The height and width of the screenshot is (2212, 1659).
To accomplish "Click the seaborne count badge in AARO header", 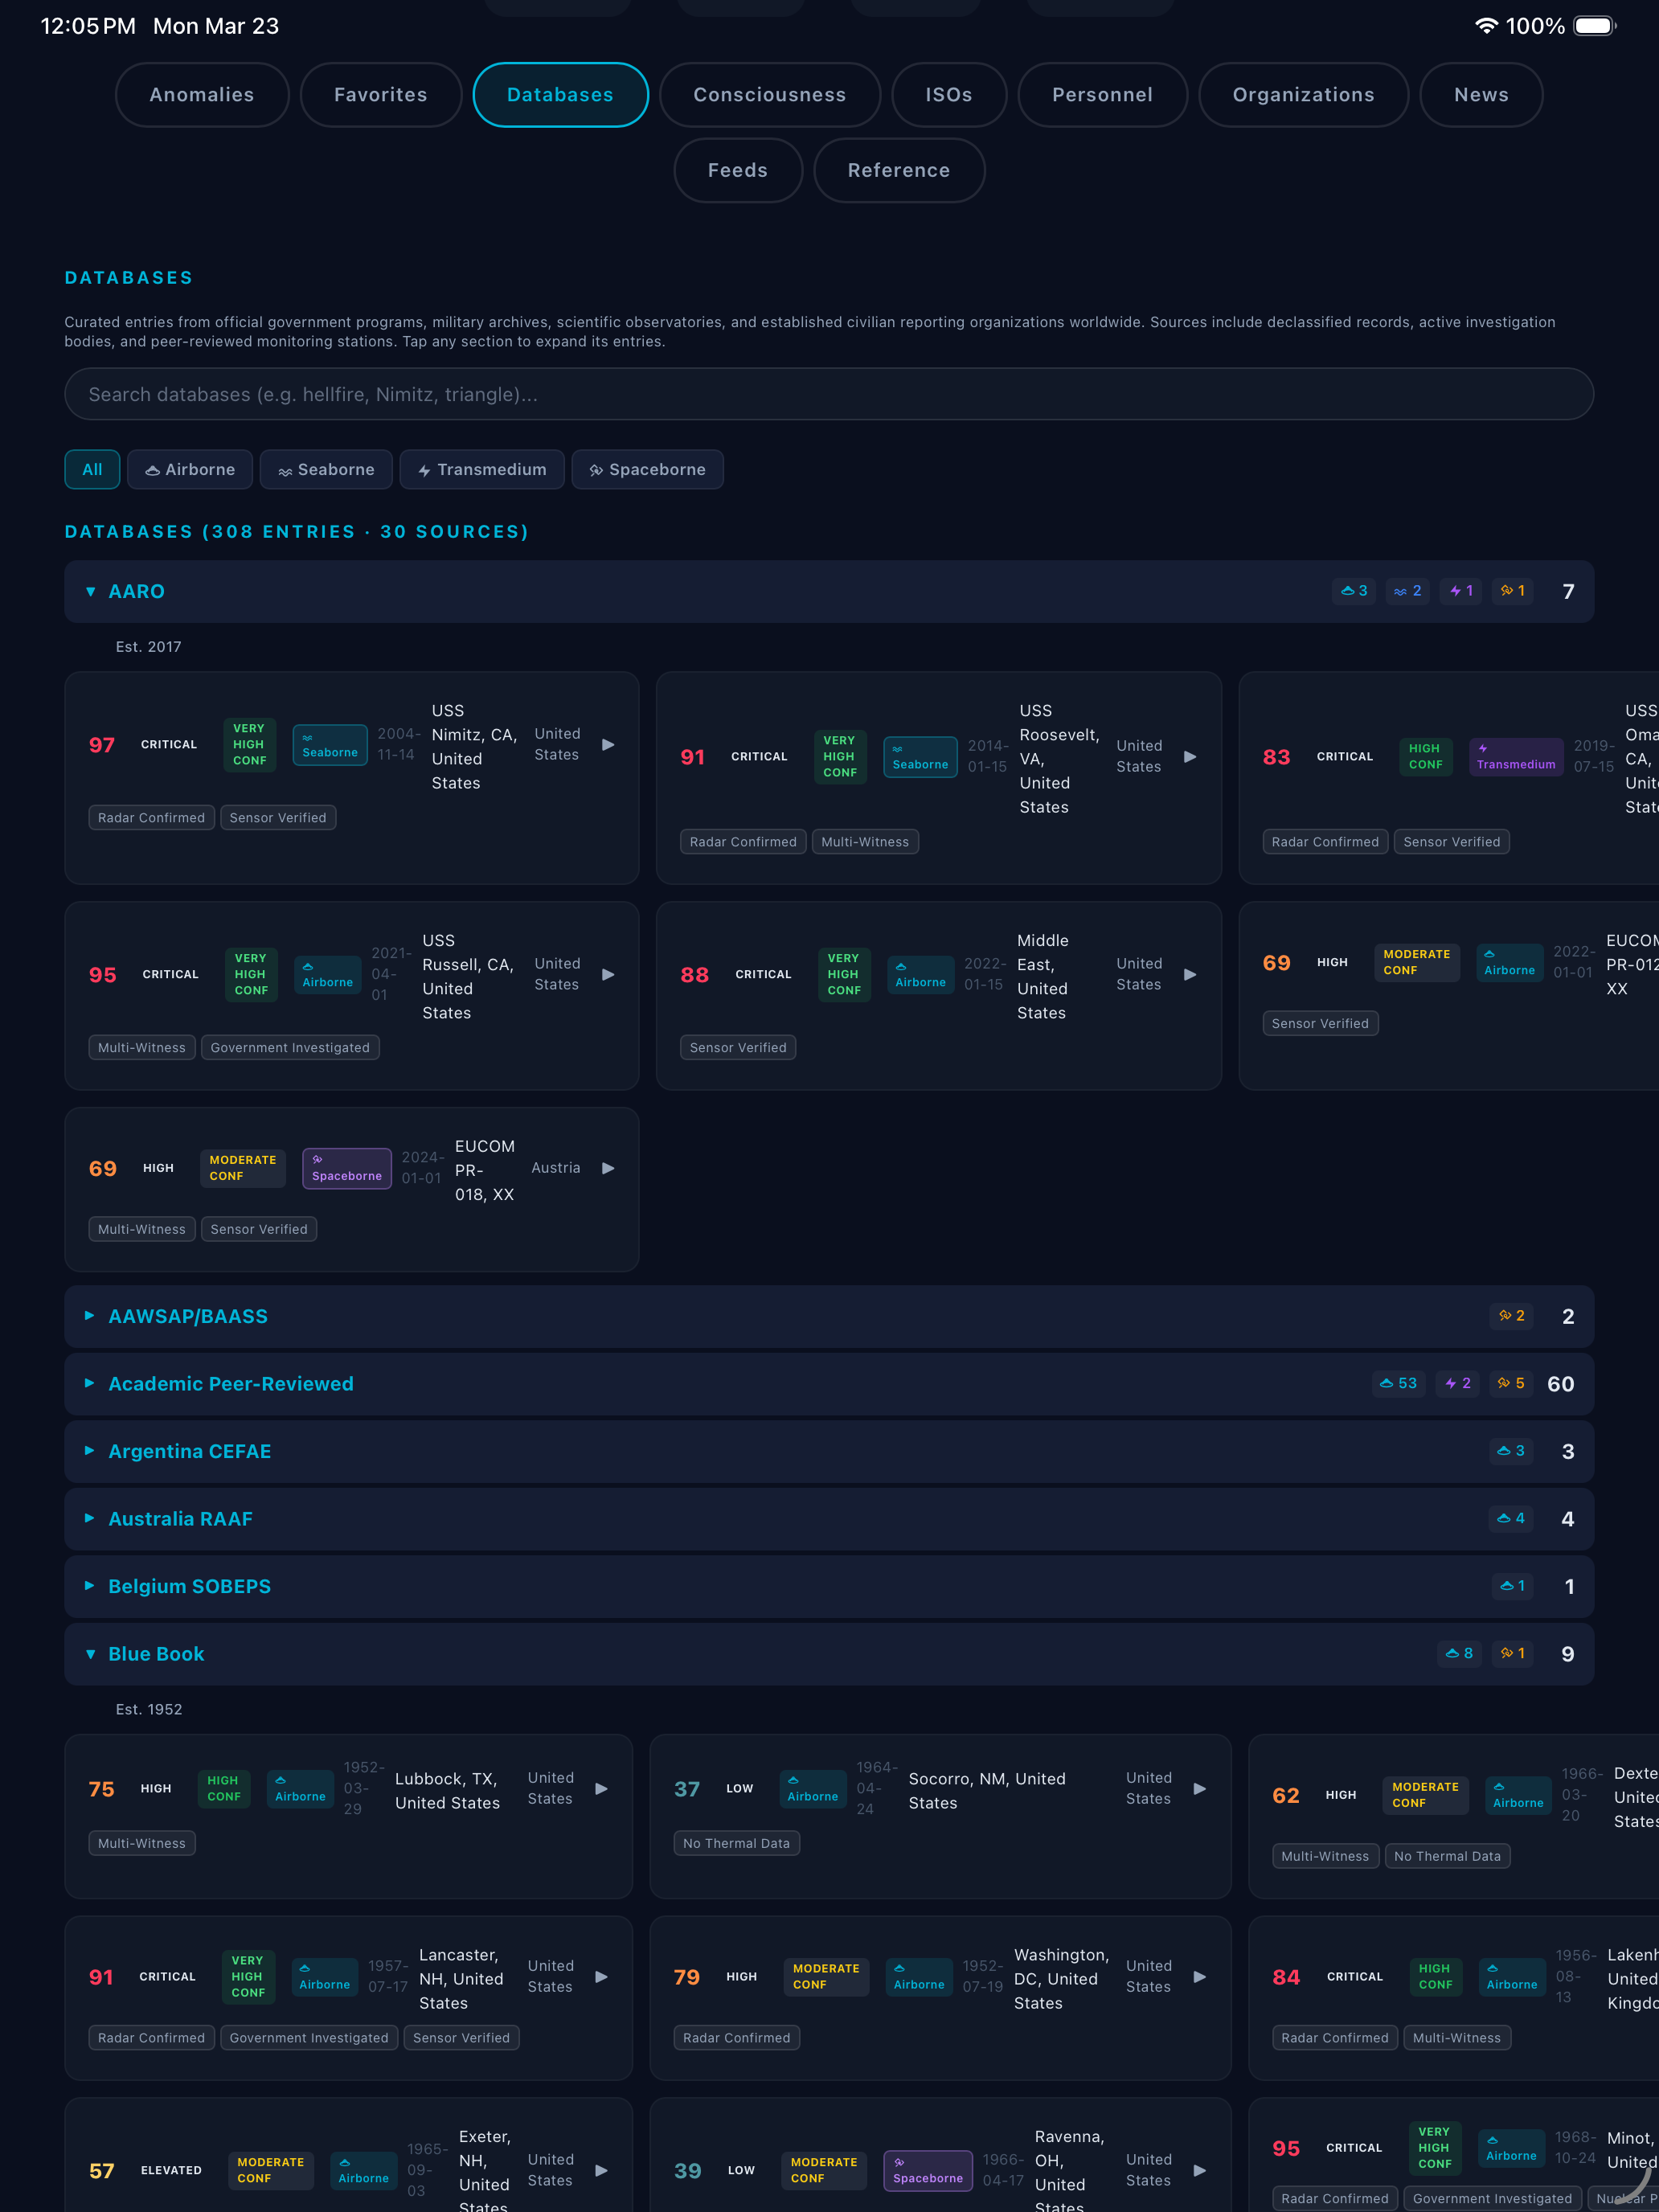I will [1407, 591].
